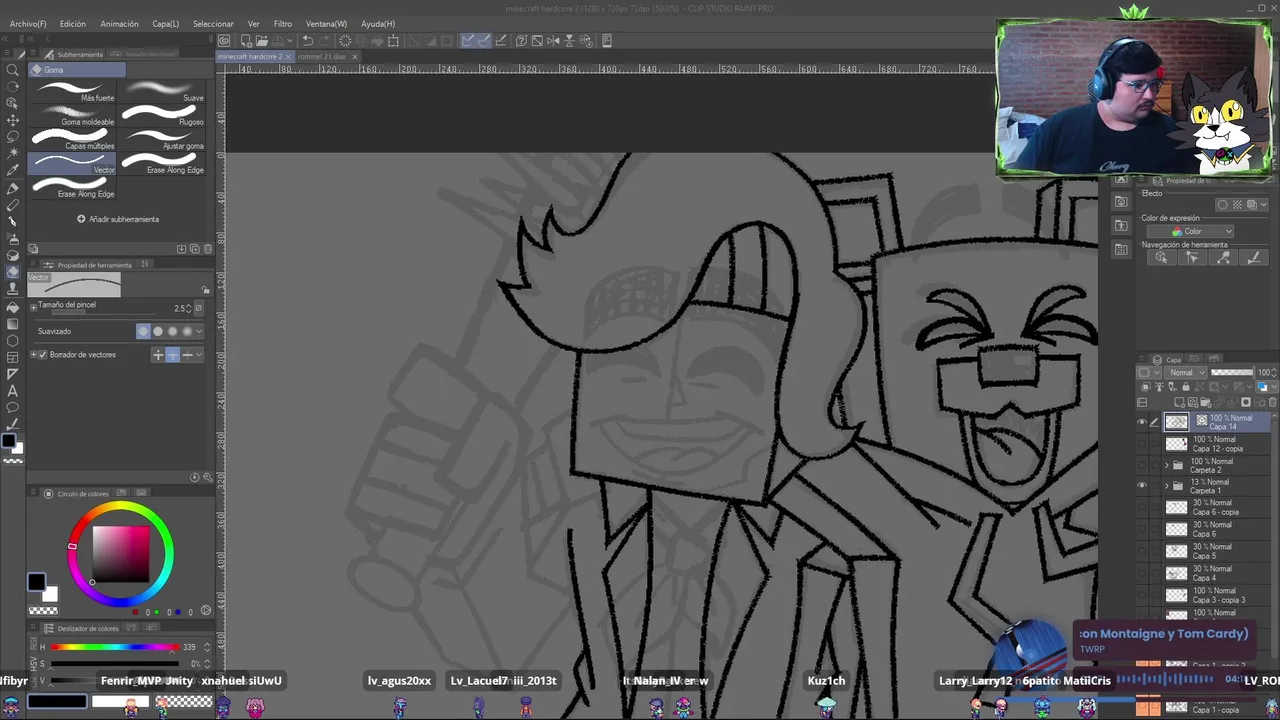Open Borrador de vectores mode dropdown
The height and width of the screenshot is (720, 1280).
tap(199, 355)
